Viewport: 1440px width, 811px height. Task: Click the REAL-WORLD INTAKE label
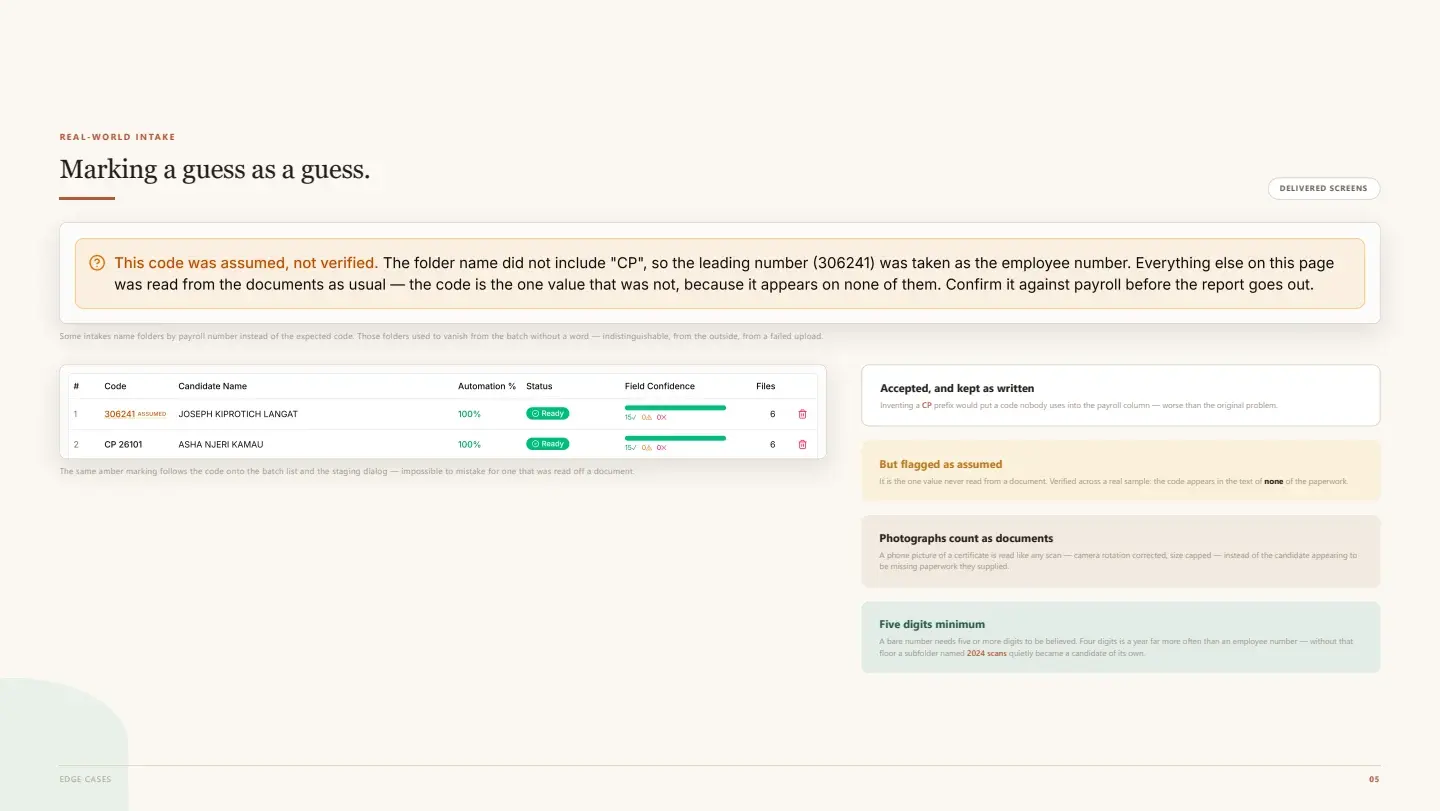[x=117, y=137]
